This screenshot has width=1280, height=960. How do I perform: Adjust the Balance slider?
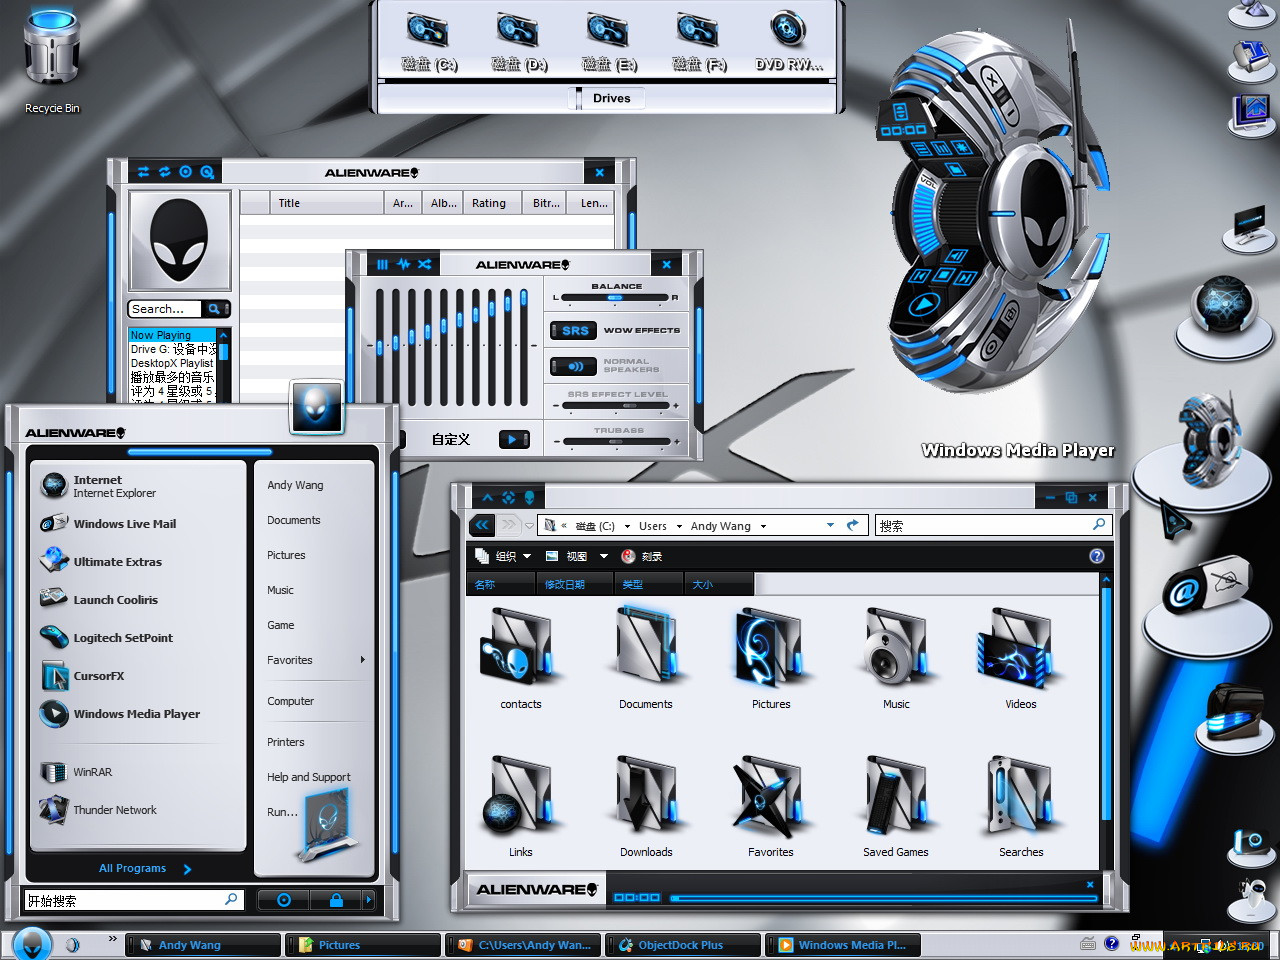pyautogui.click(x=616, y=297)
